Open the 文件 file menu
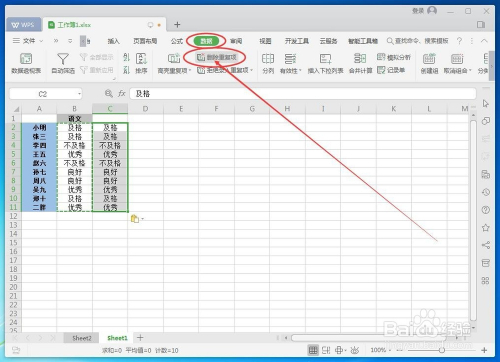 [28, 41]
